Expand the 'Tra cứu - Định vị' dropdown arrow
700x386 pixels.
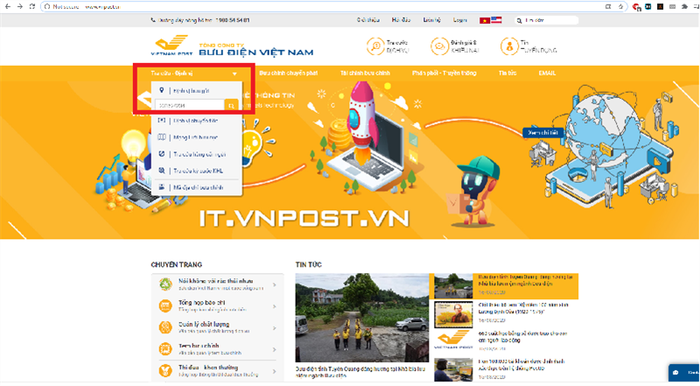point(235,74)
